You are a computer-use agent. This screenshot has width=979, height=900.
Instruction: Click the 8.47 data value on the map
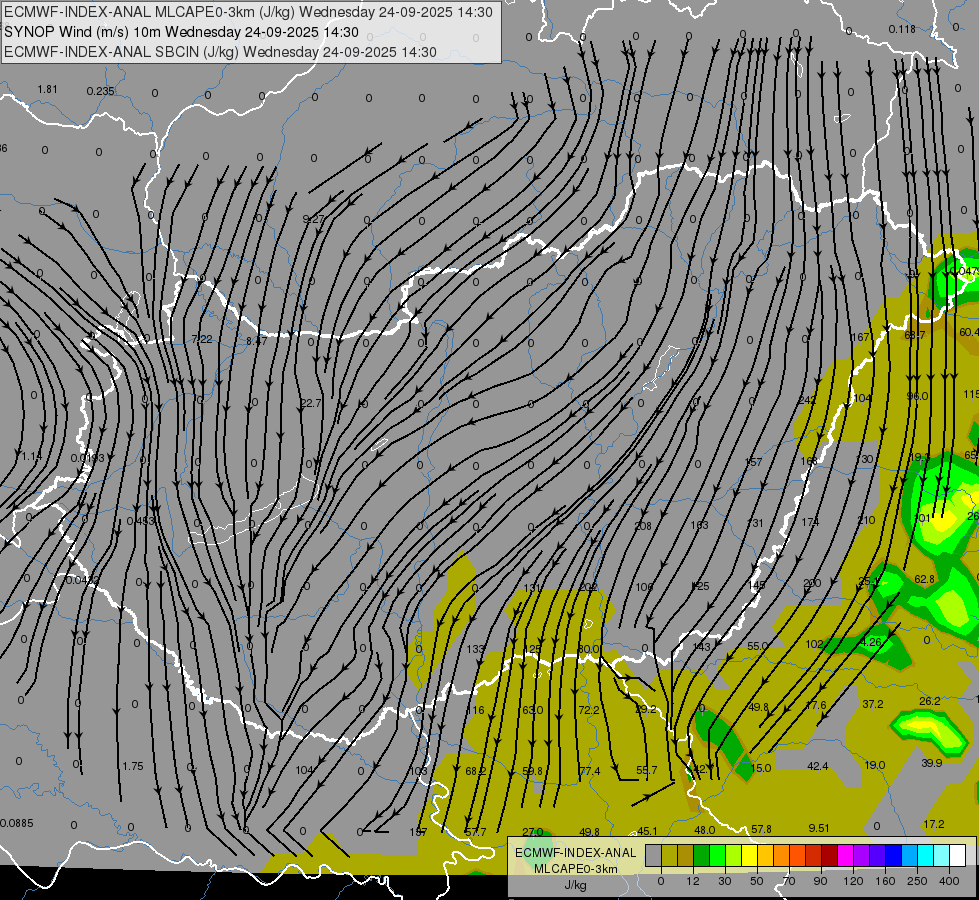click(256, 341)
